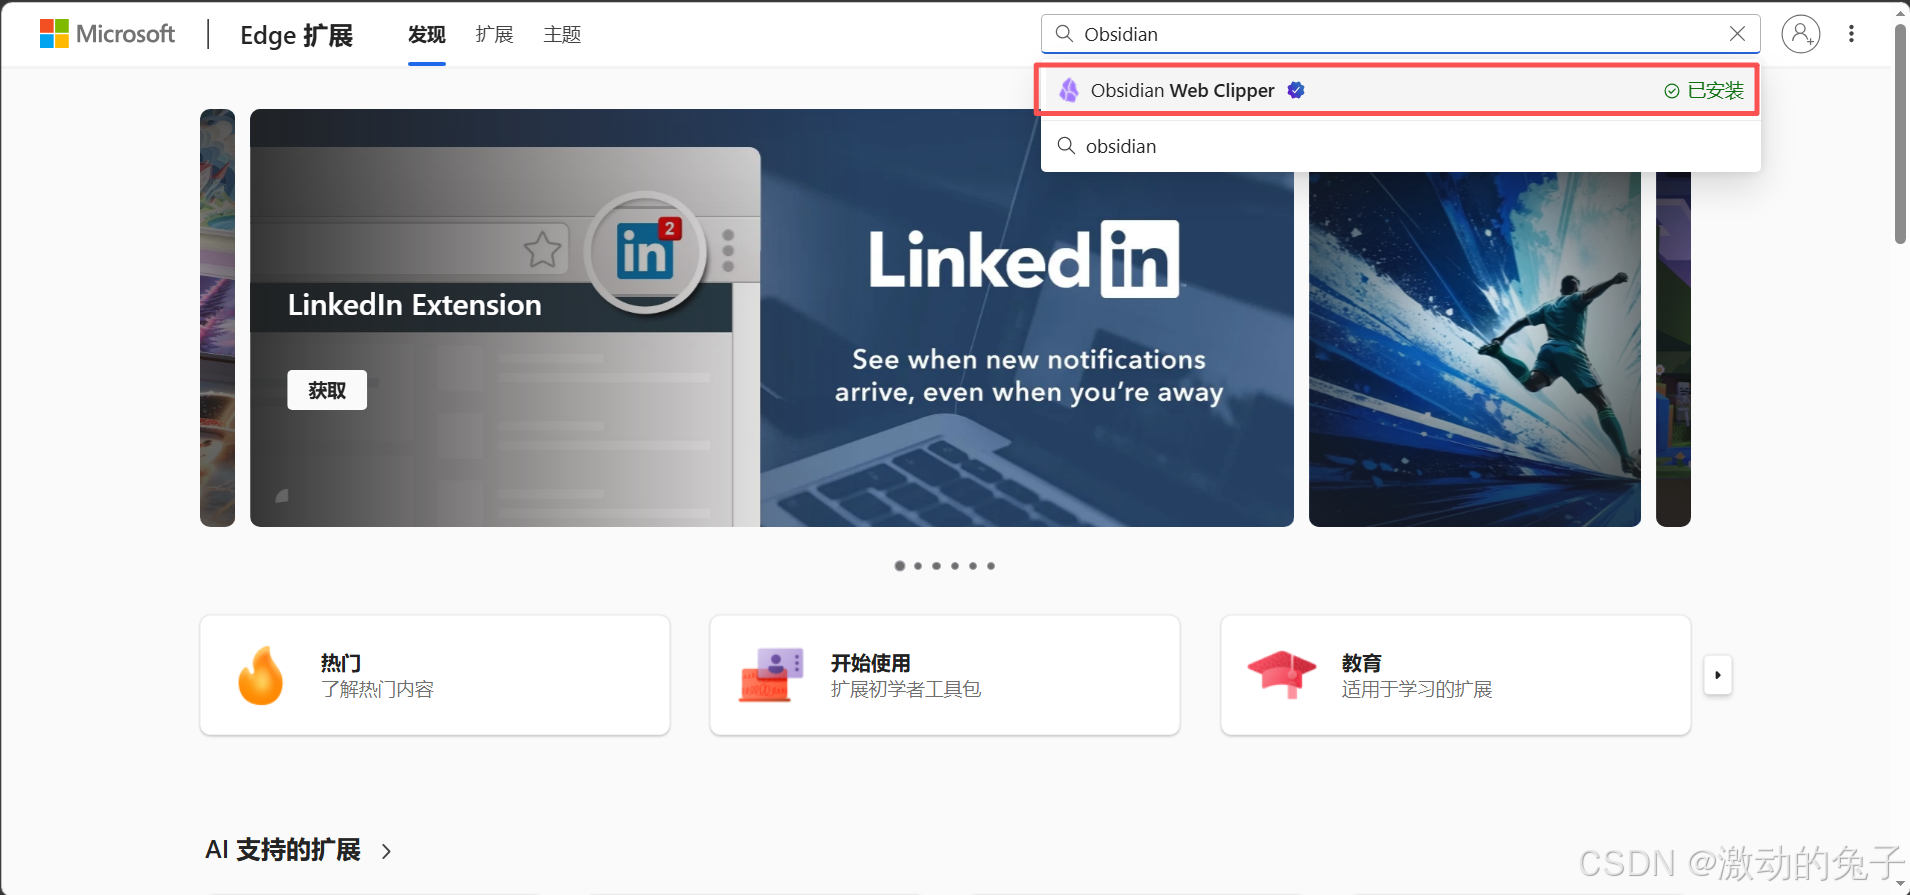Viewport: 1910px width, 895px height.
Task: Click the scrollbar down arrow
Action: (1900, 884)
